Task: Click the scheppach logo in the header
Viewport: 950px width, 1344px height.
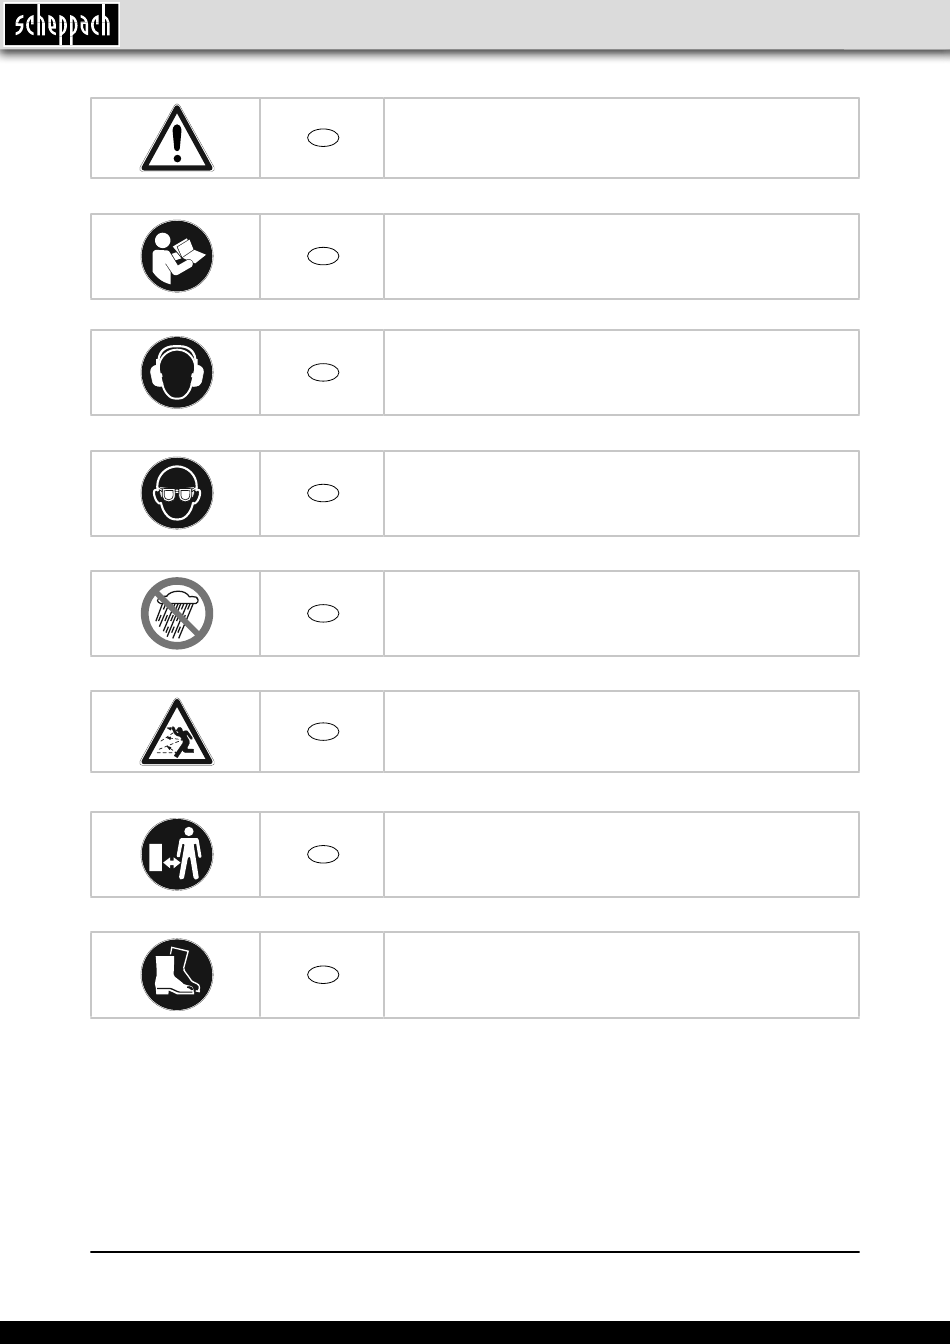Action: point(61,24)
